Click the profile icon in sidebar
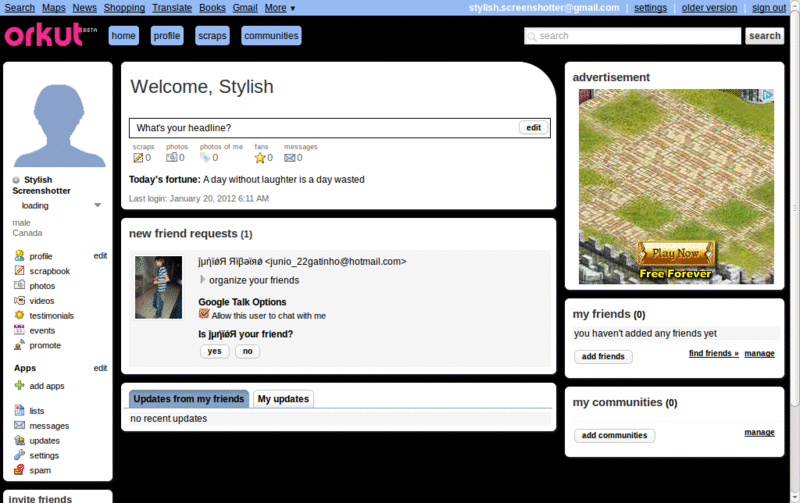The width and height of the screenshot is (800, 503). tap(19, 256)
